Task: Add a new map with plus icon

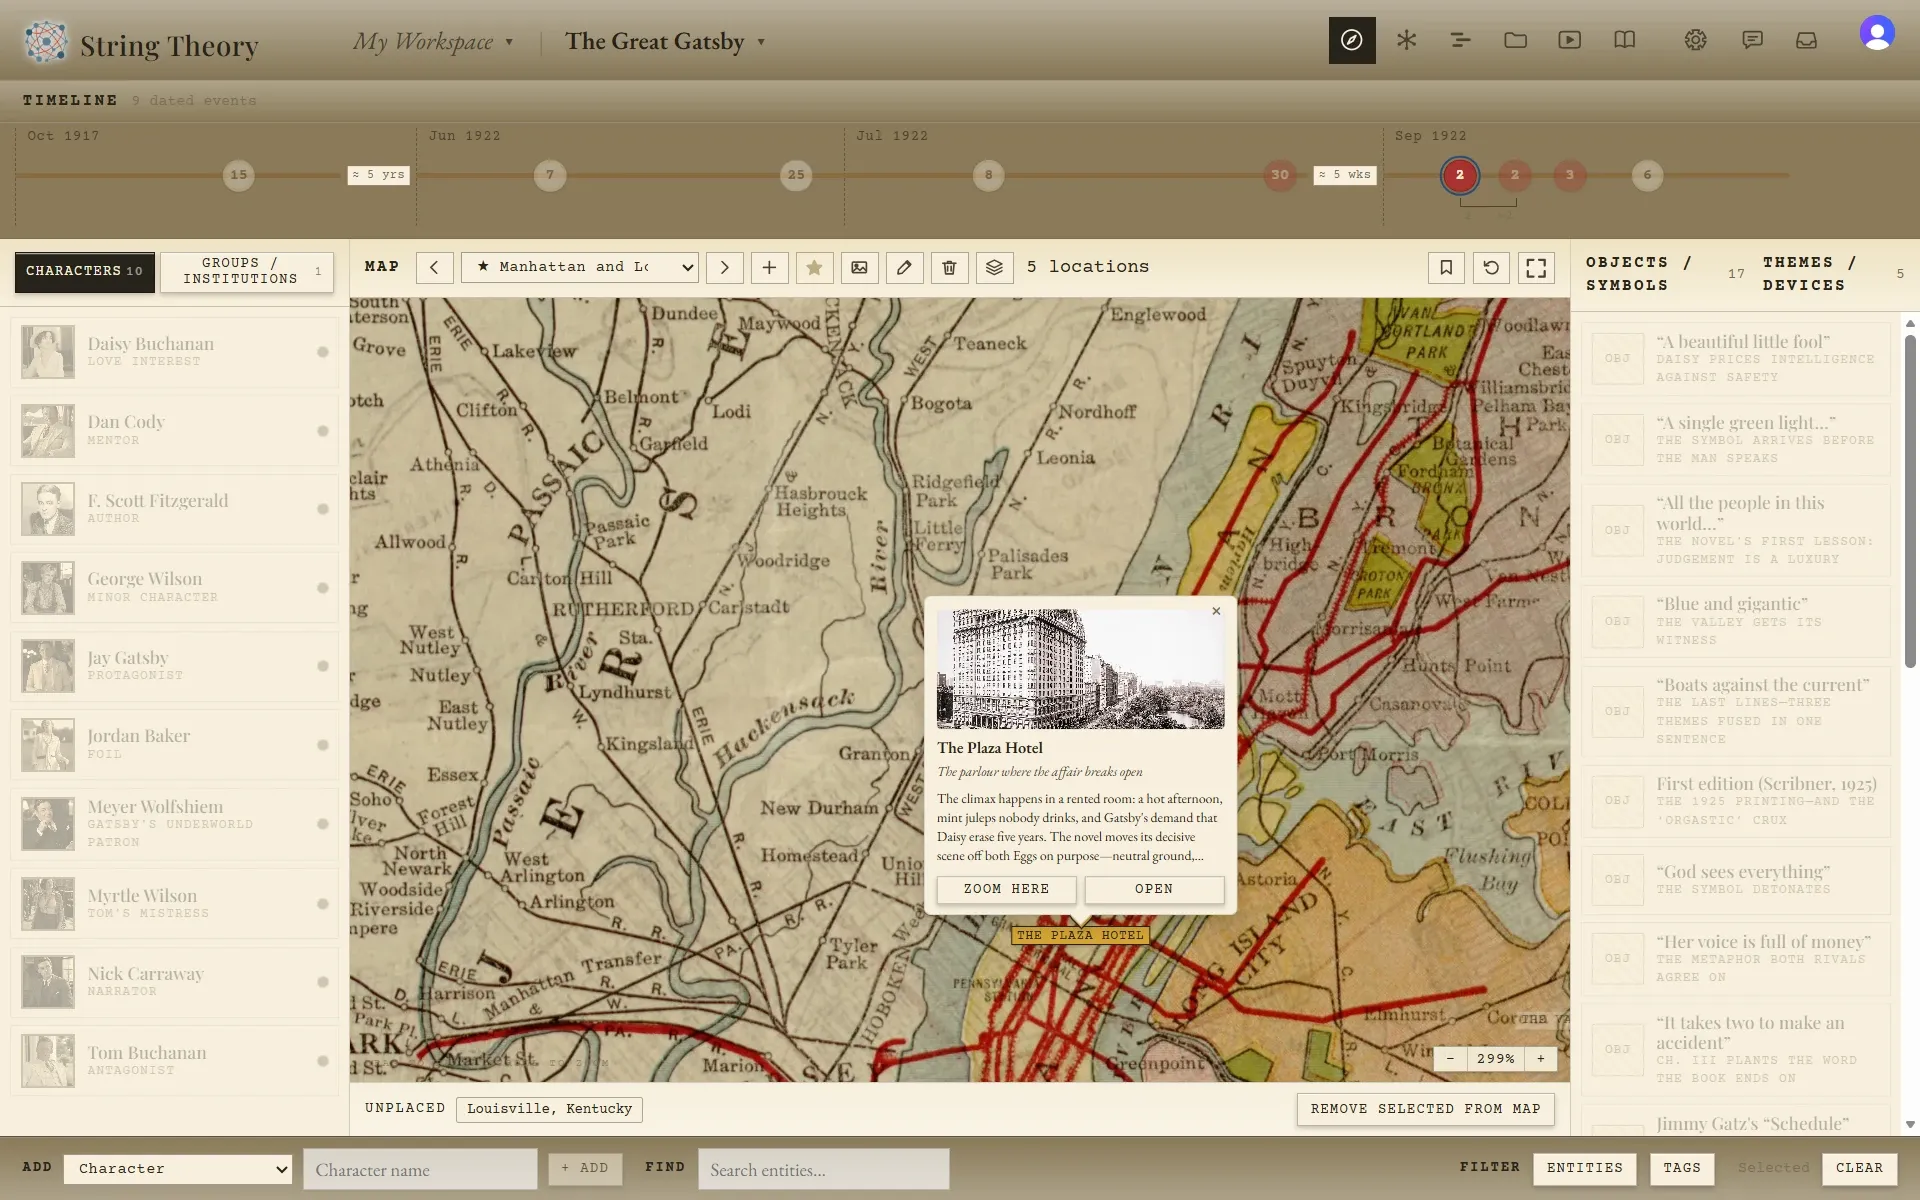Action: (769, 267)
